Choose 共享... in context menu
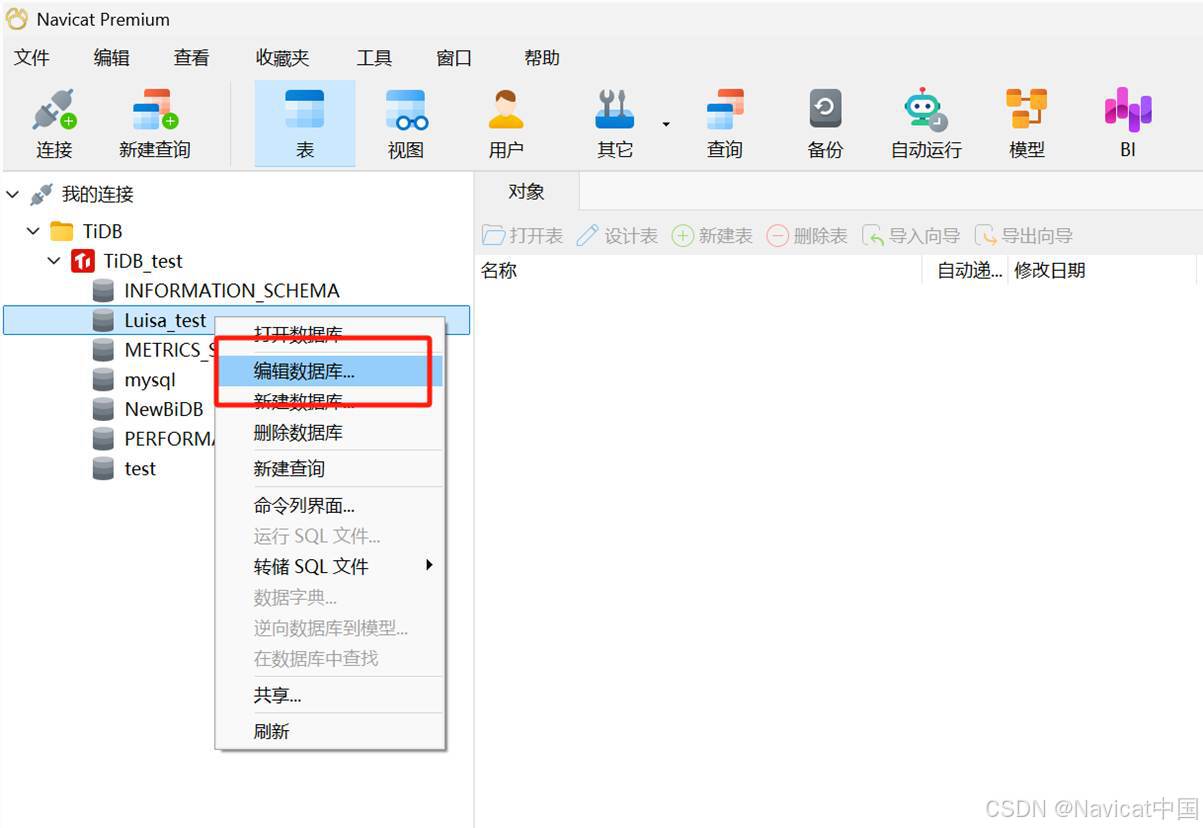This screenshot has width=1203, height=828. pos(330,695)
